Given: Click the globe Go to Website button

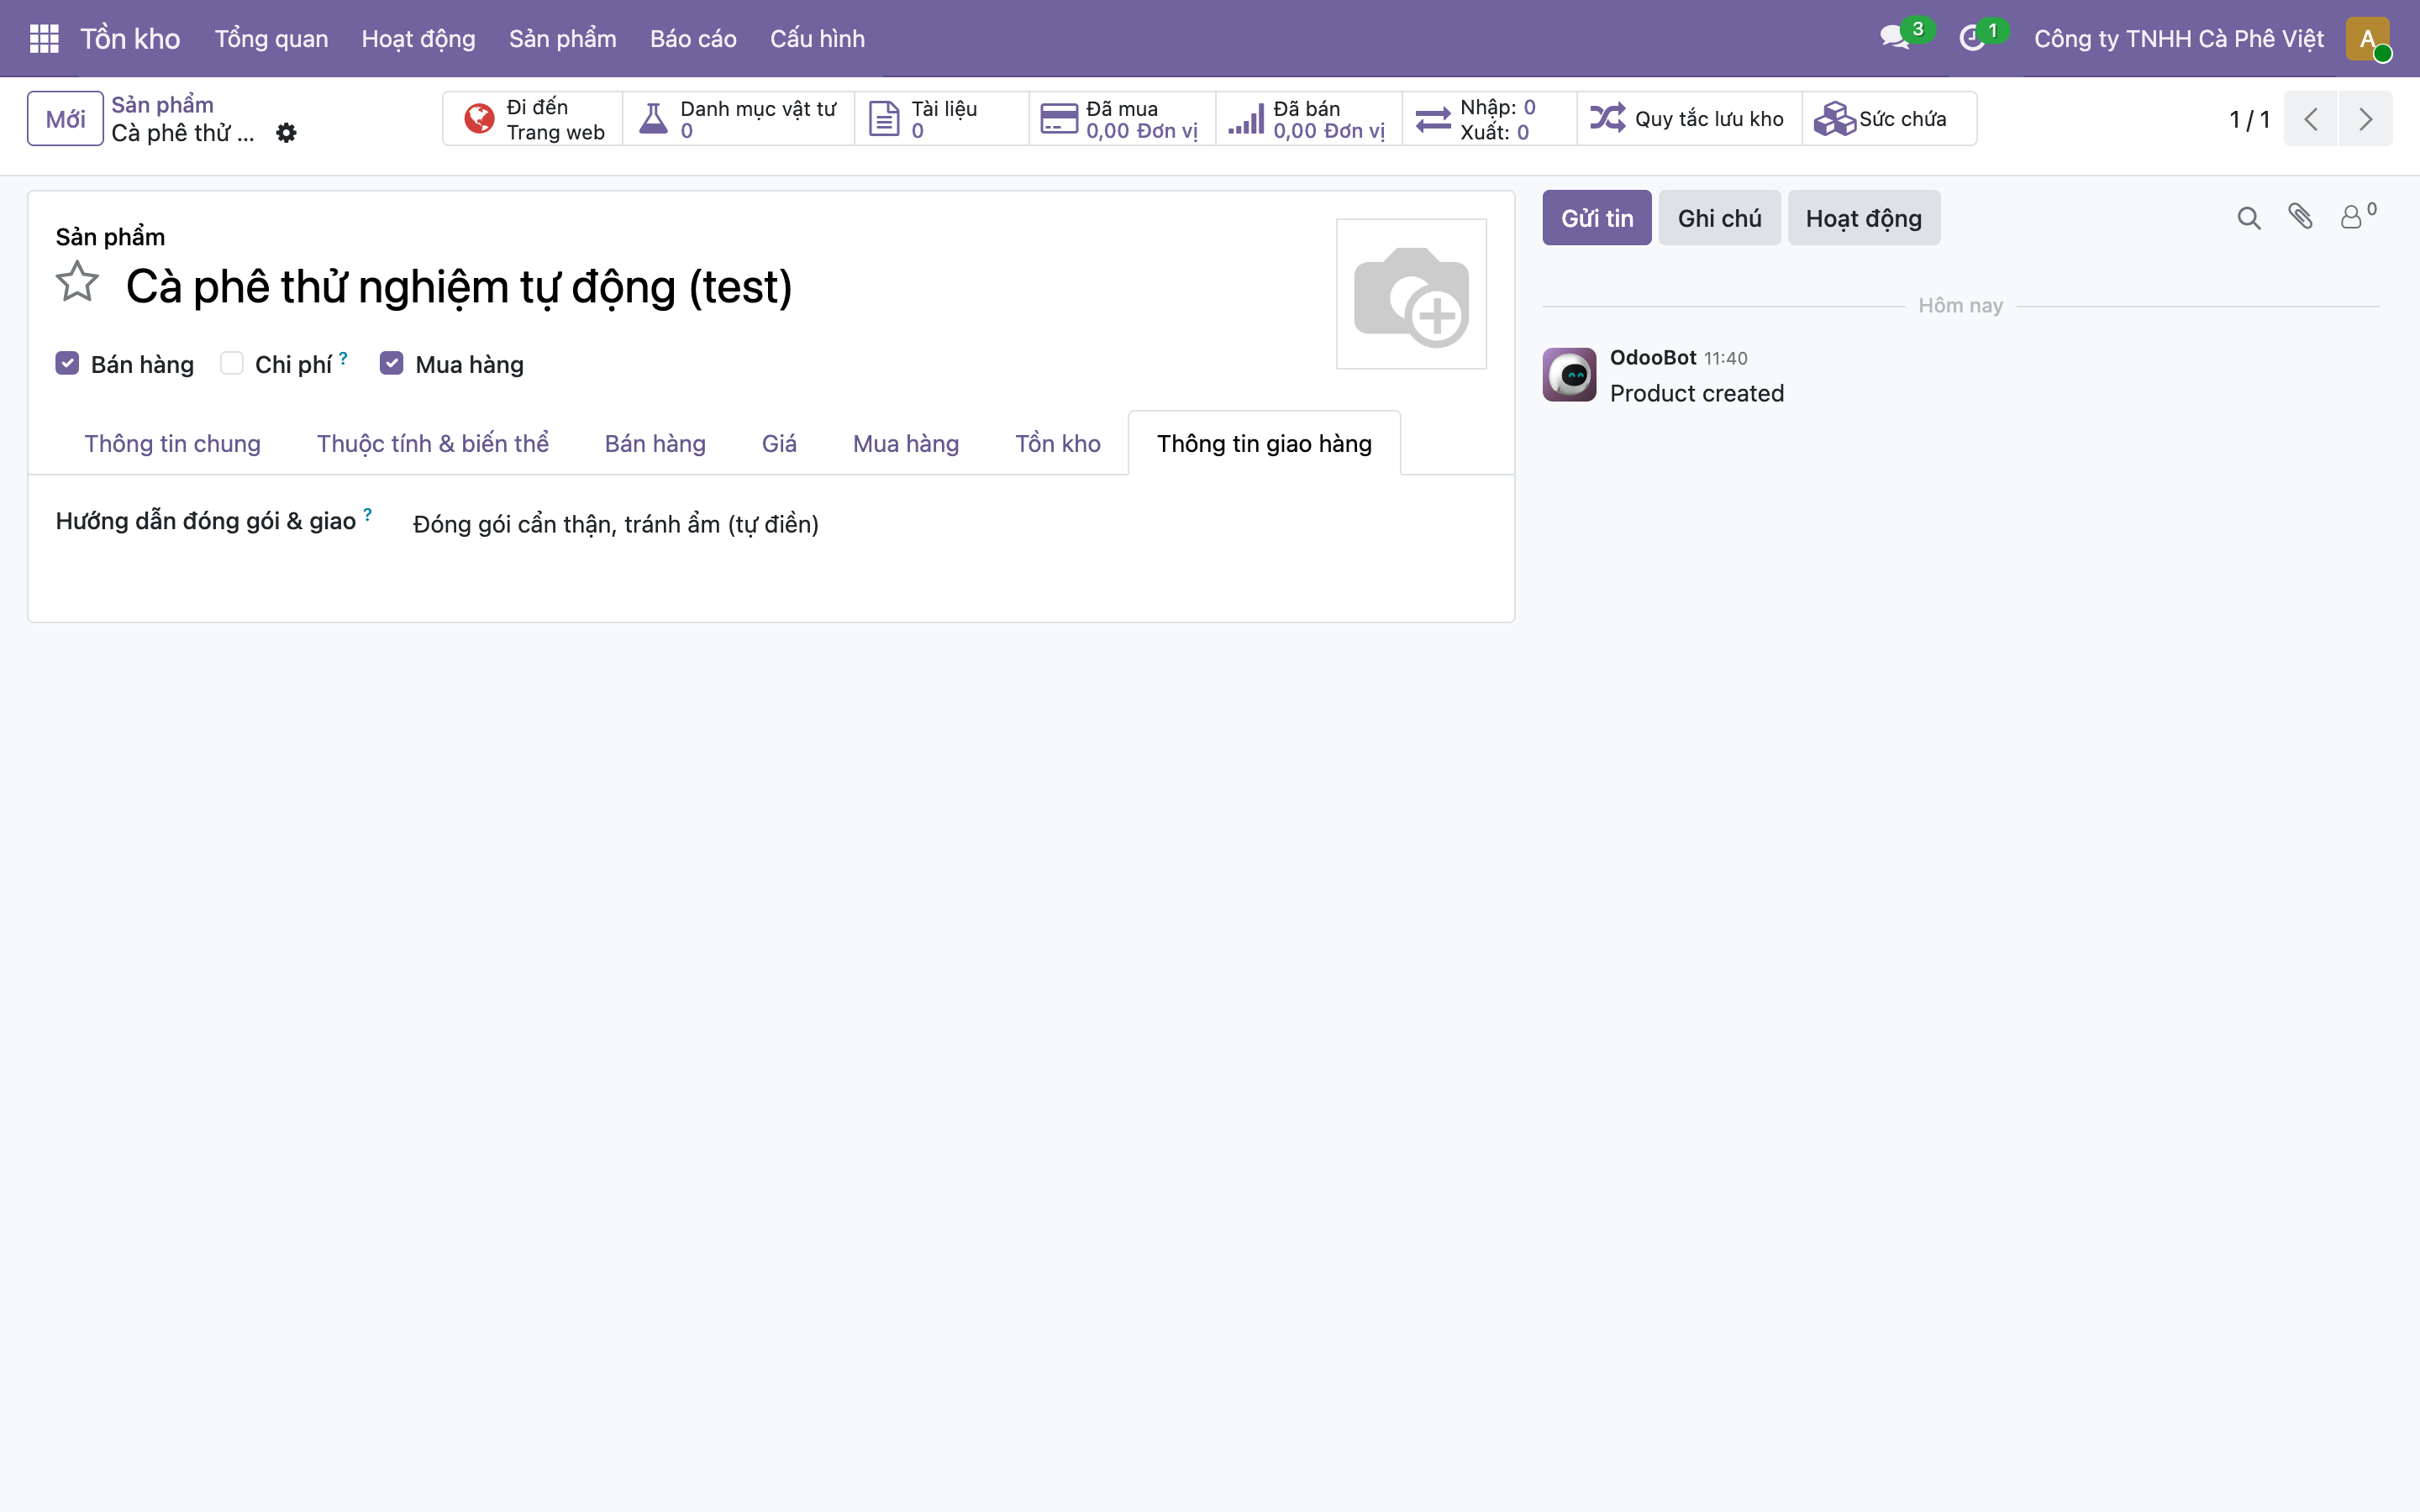Looking at the screenshot, I should [x=533, y=119].
